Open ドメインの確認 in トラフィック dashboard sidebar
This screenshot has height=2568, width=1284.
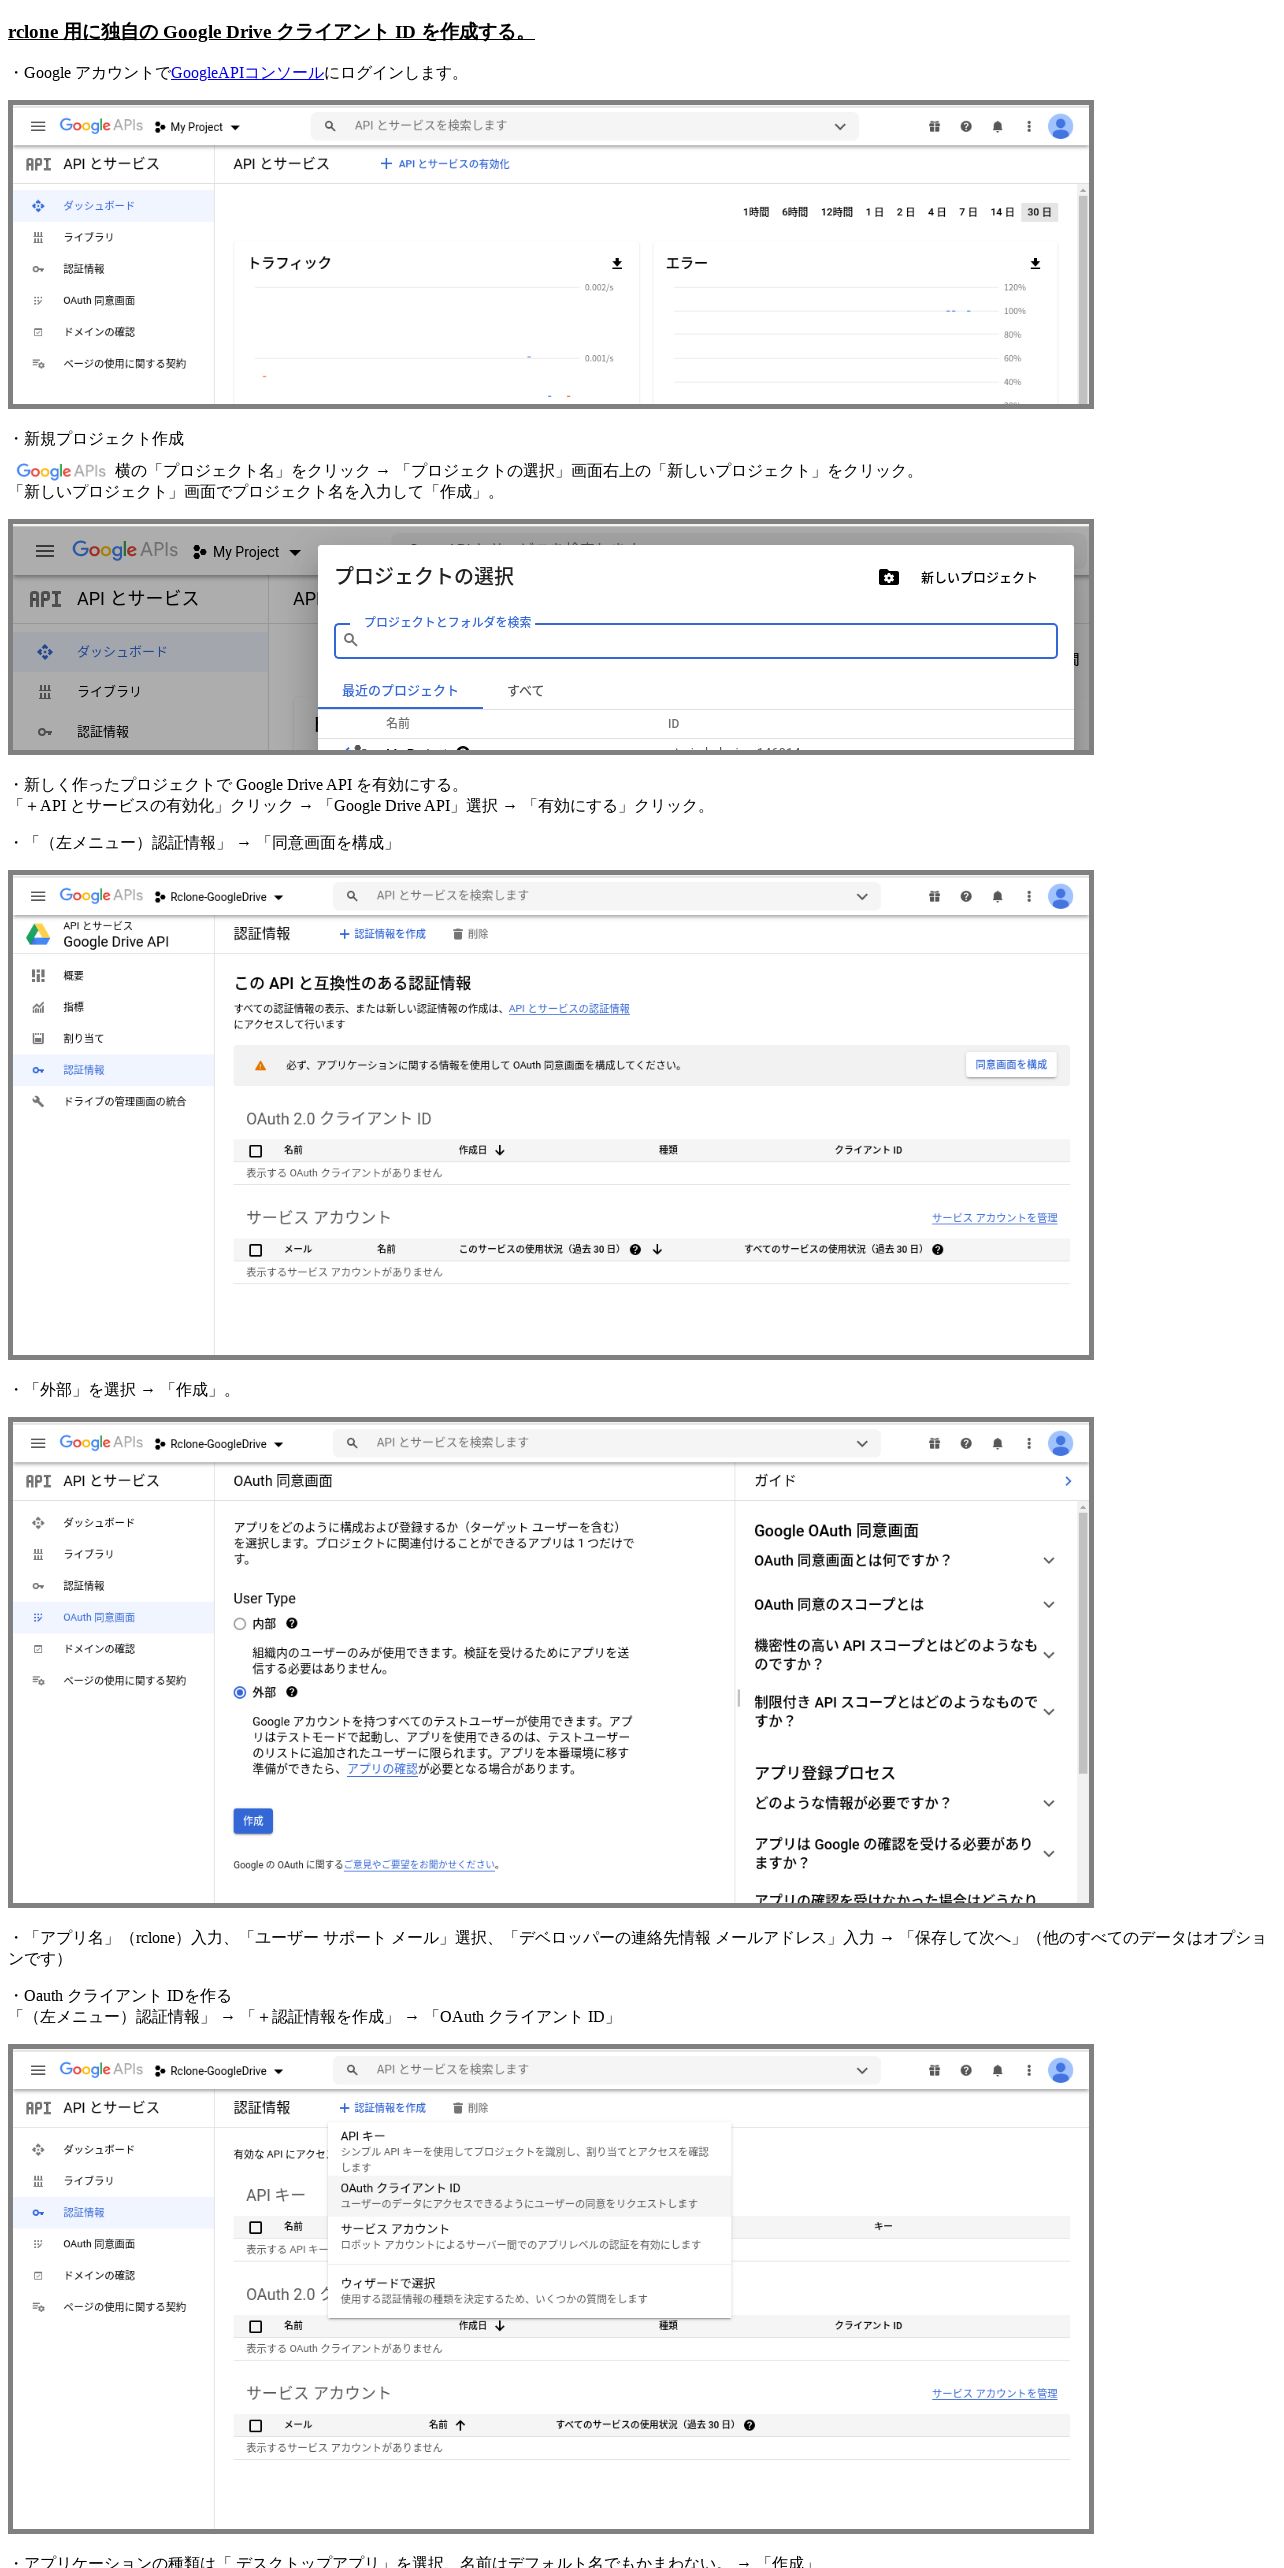coord(99,332)
